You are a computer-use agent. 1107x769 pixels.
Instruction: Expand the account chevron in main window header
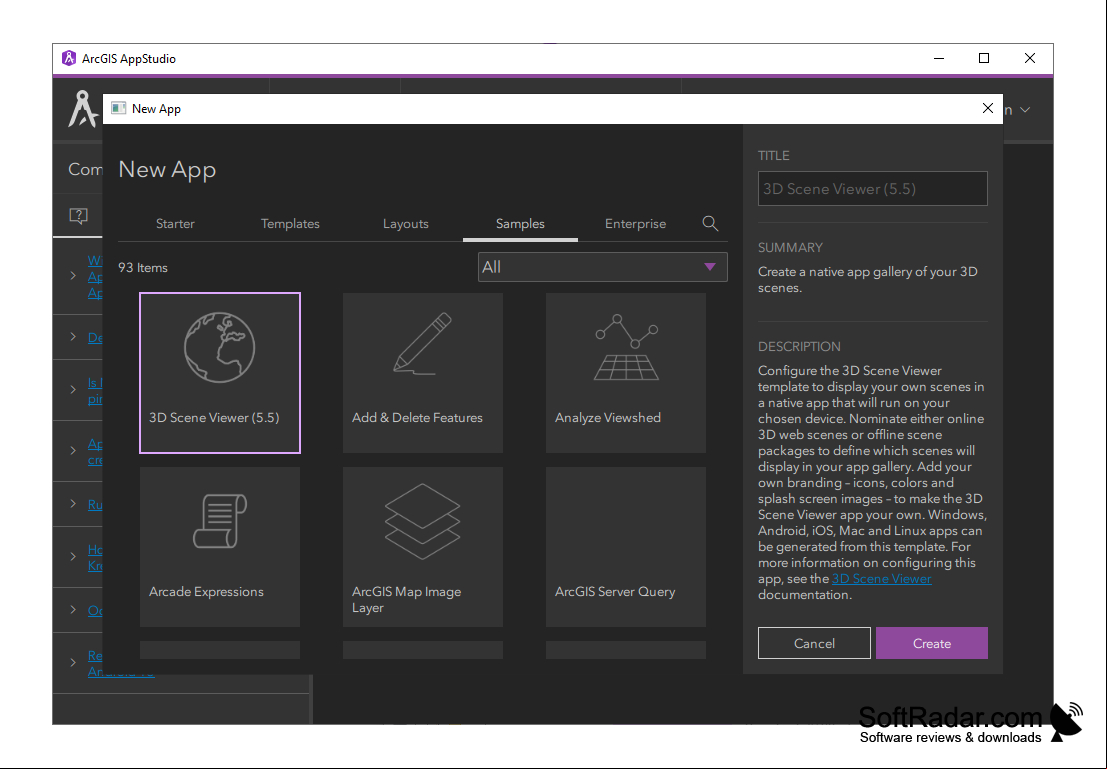coord(1025,110)
